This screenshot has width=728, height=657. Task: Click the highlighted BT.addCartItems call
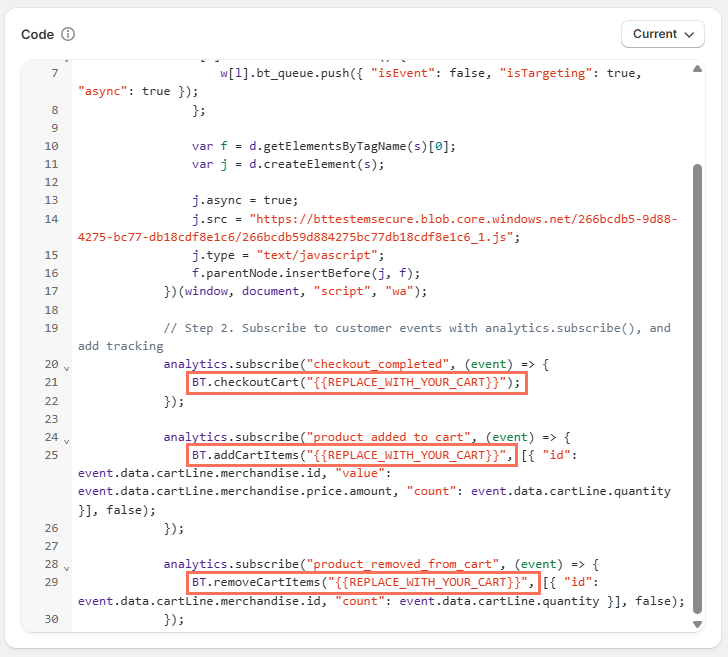[352, 456]
